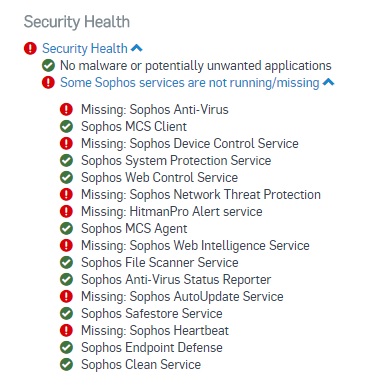383x390 pixels.
Task: Click green check icon for No malware
Action: click(x=48, y=65)
